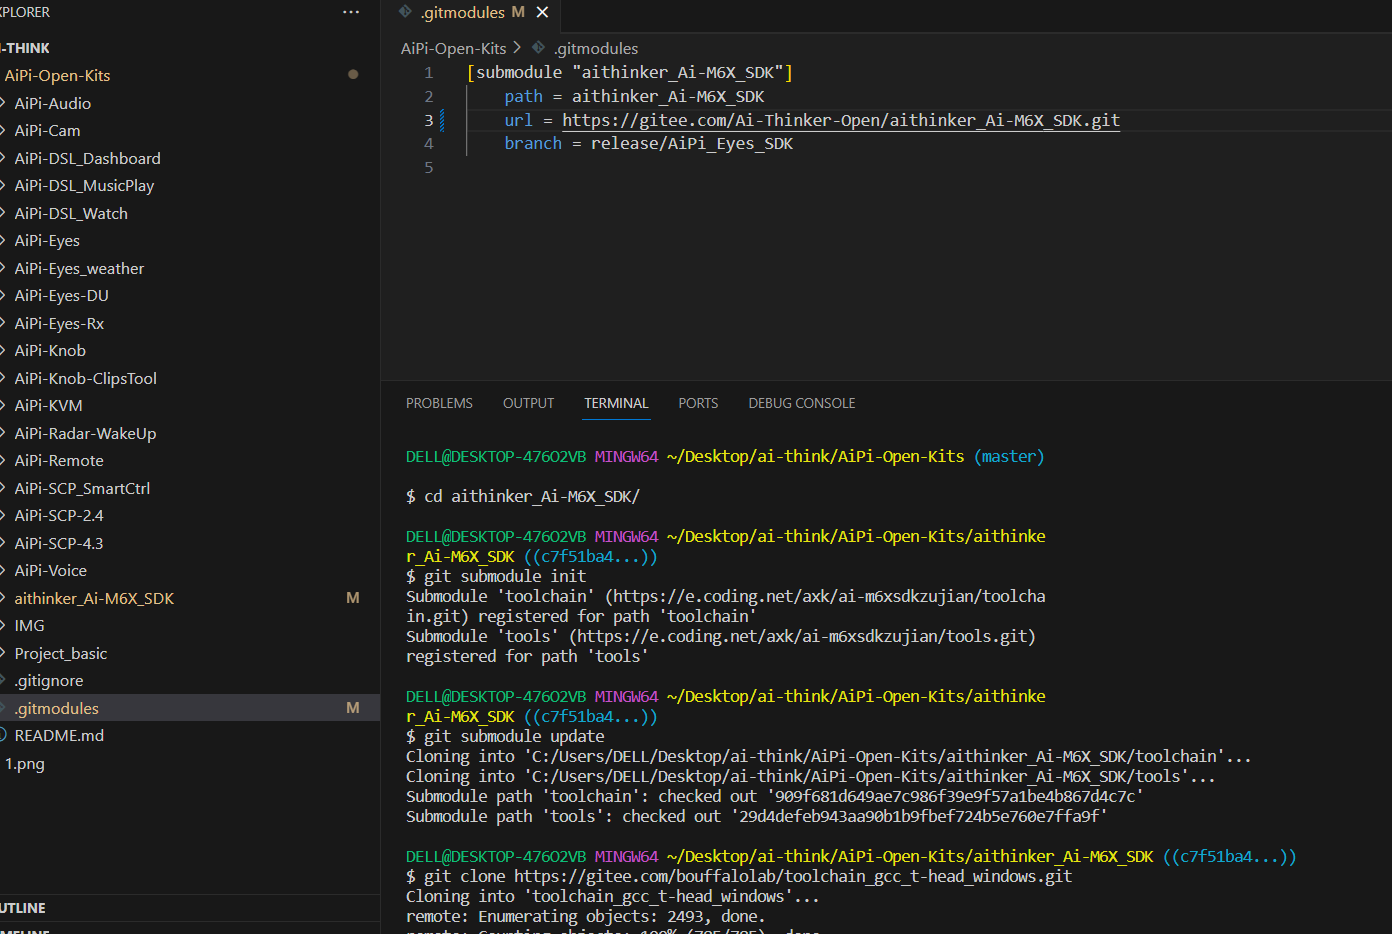Click the M status badge on .gitmodules row
1392x934 pixels.
point(352,708)
